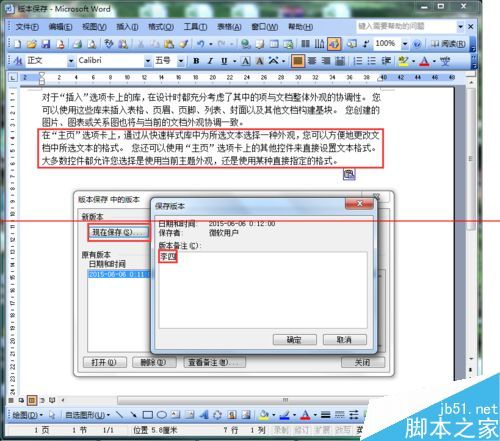
Task: Open the 视图(V) menu
Action: [94, 27]
